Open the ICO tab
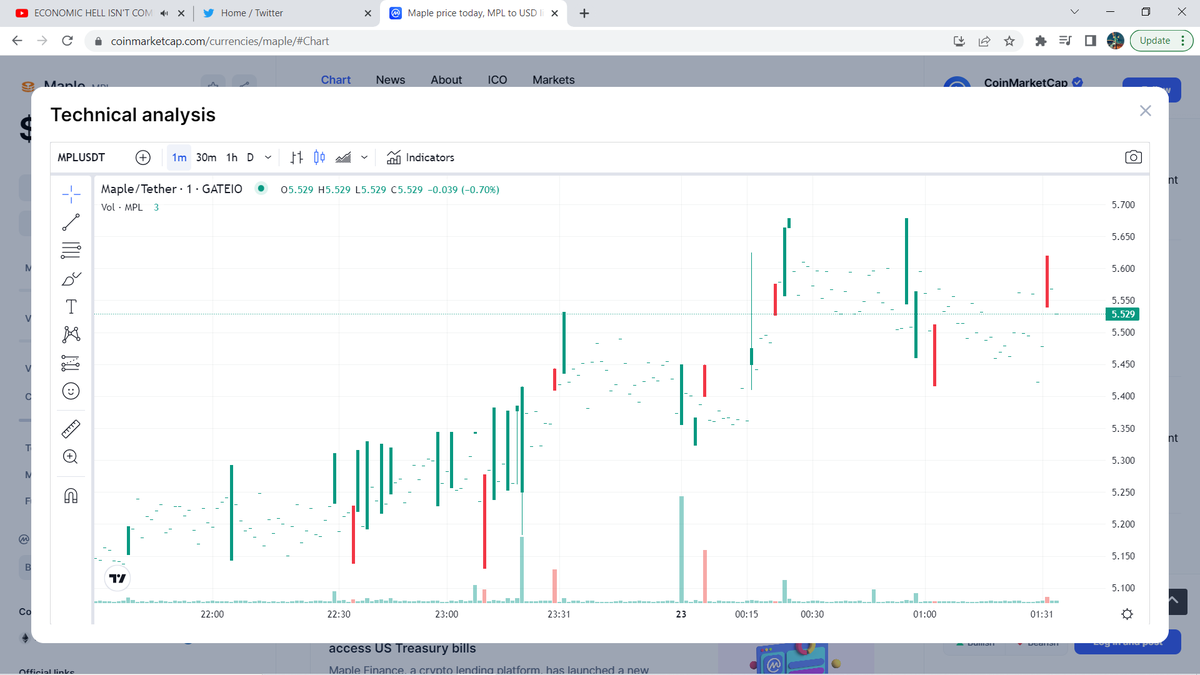Screen dimensions: 1200x675 click(x=497, y=80)
